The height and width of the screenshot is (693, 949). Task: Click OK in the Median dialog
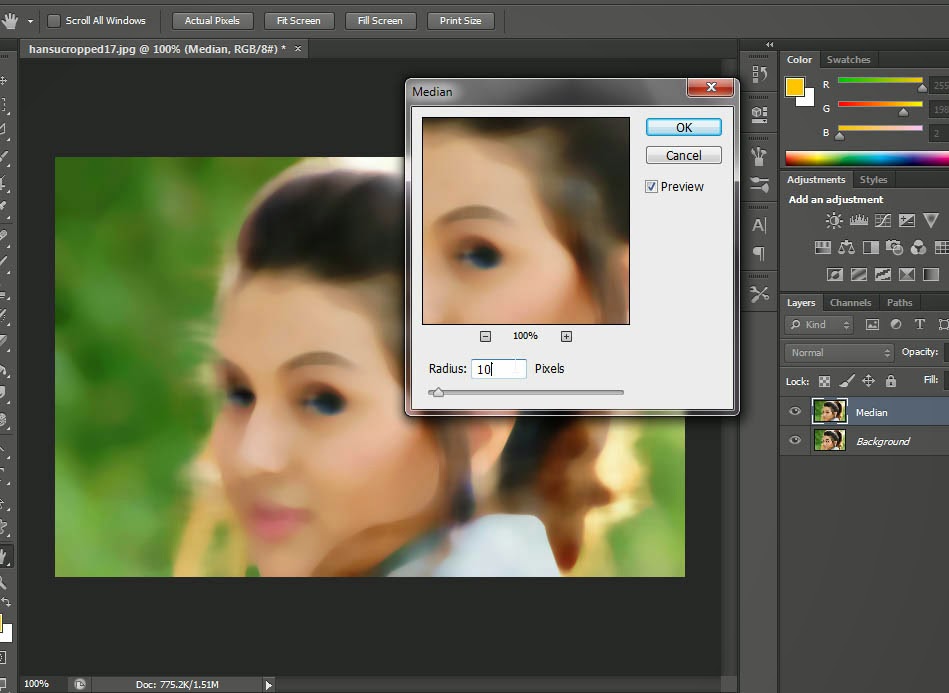(683, 127)
